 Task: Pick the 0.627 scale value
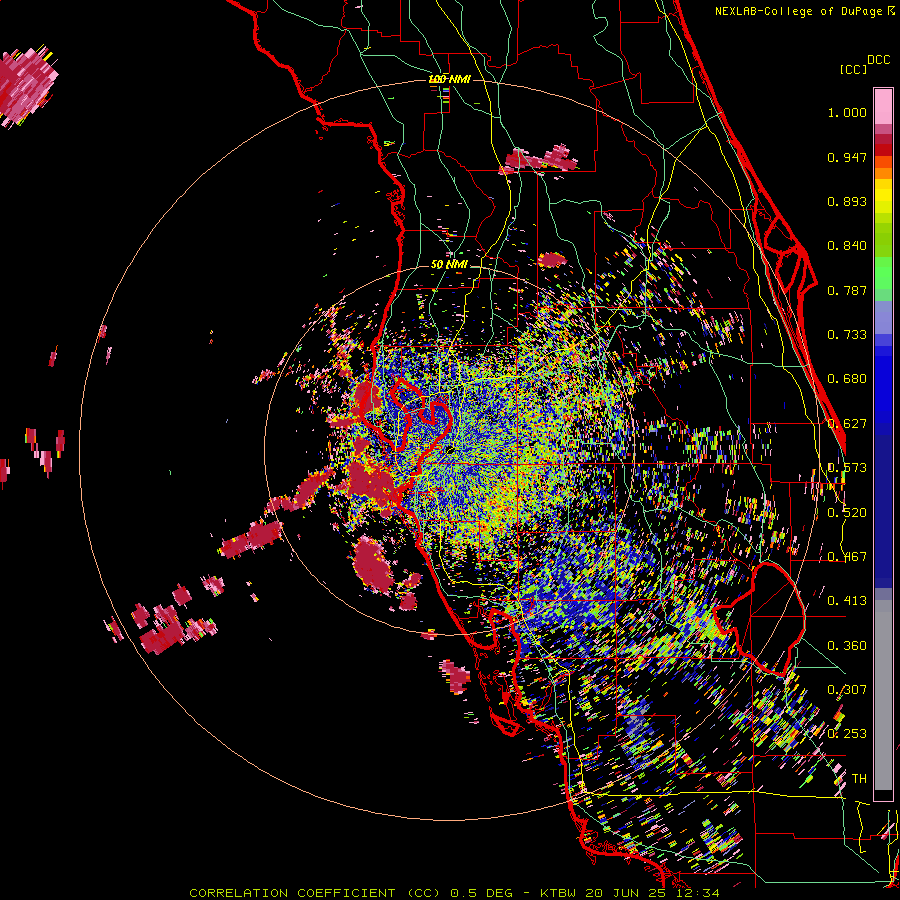pyautogui.click(x=847, y=424)
